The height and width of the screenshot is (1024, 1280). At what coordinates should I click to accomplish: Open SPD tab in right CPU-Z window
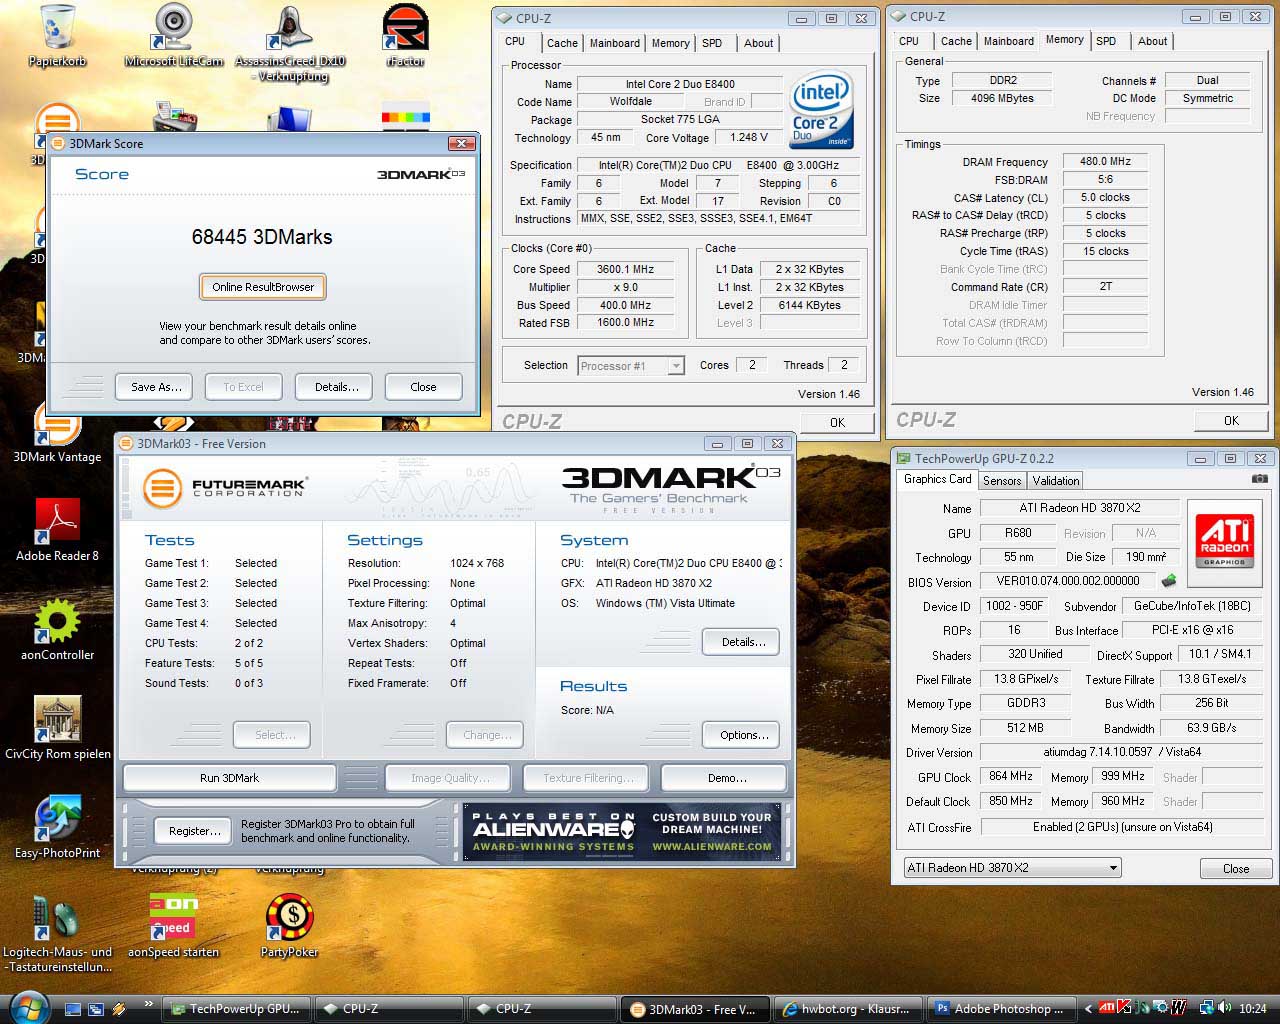(x=1106, y=41)
